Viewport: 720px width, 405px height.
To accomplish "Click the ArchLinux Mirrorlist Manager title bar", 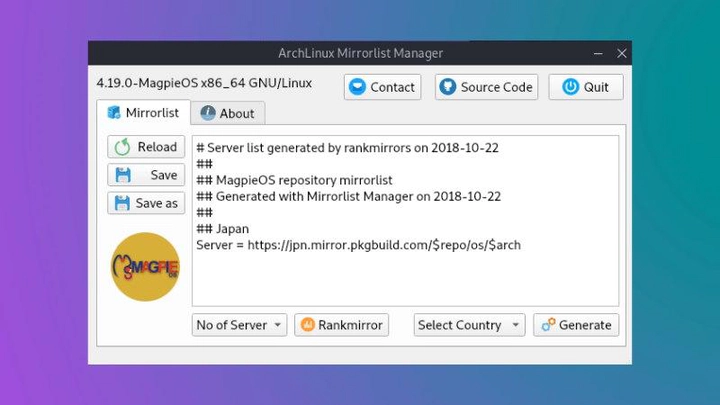I will [x=359, y=53].
